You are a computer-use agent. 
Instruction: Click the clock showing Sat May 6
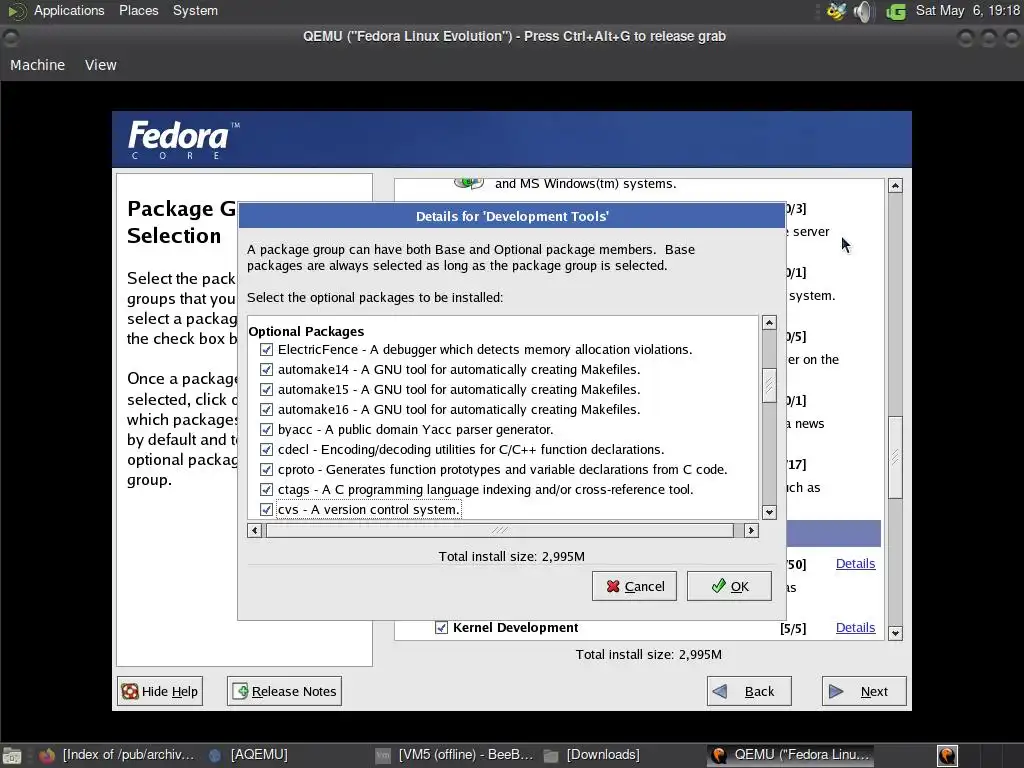tap(967, 10)
